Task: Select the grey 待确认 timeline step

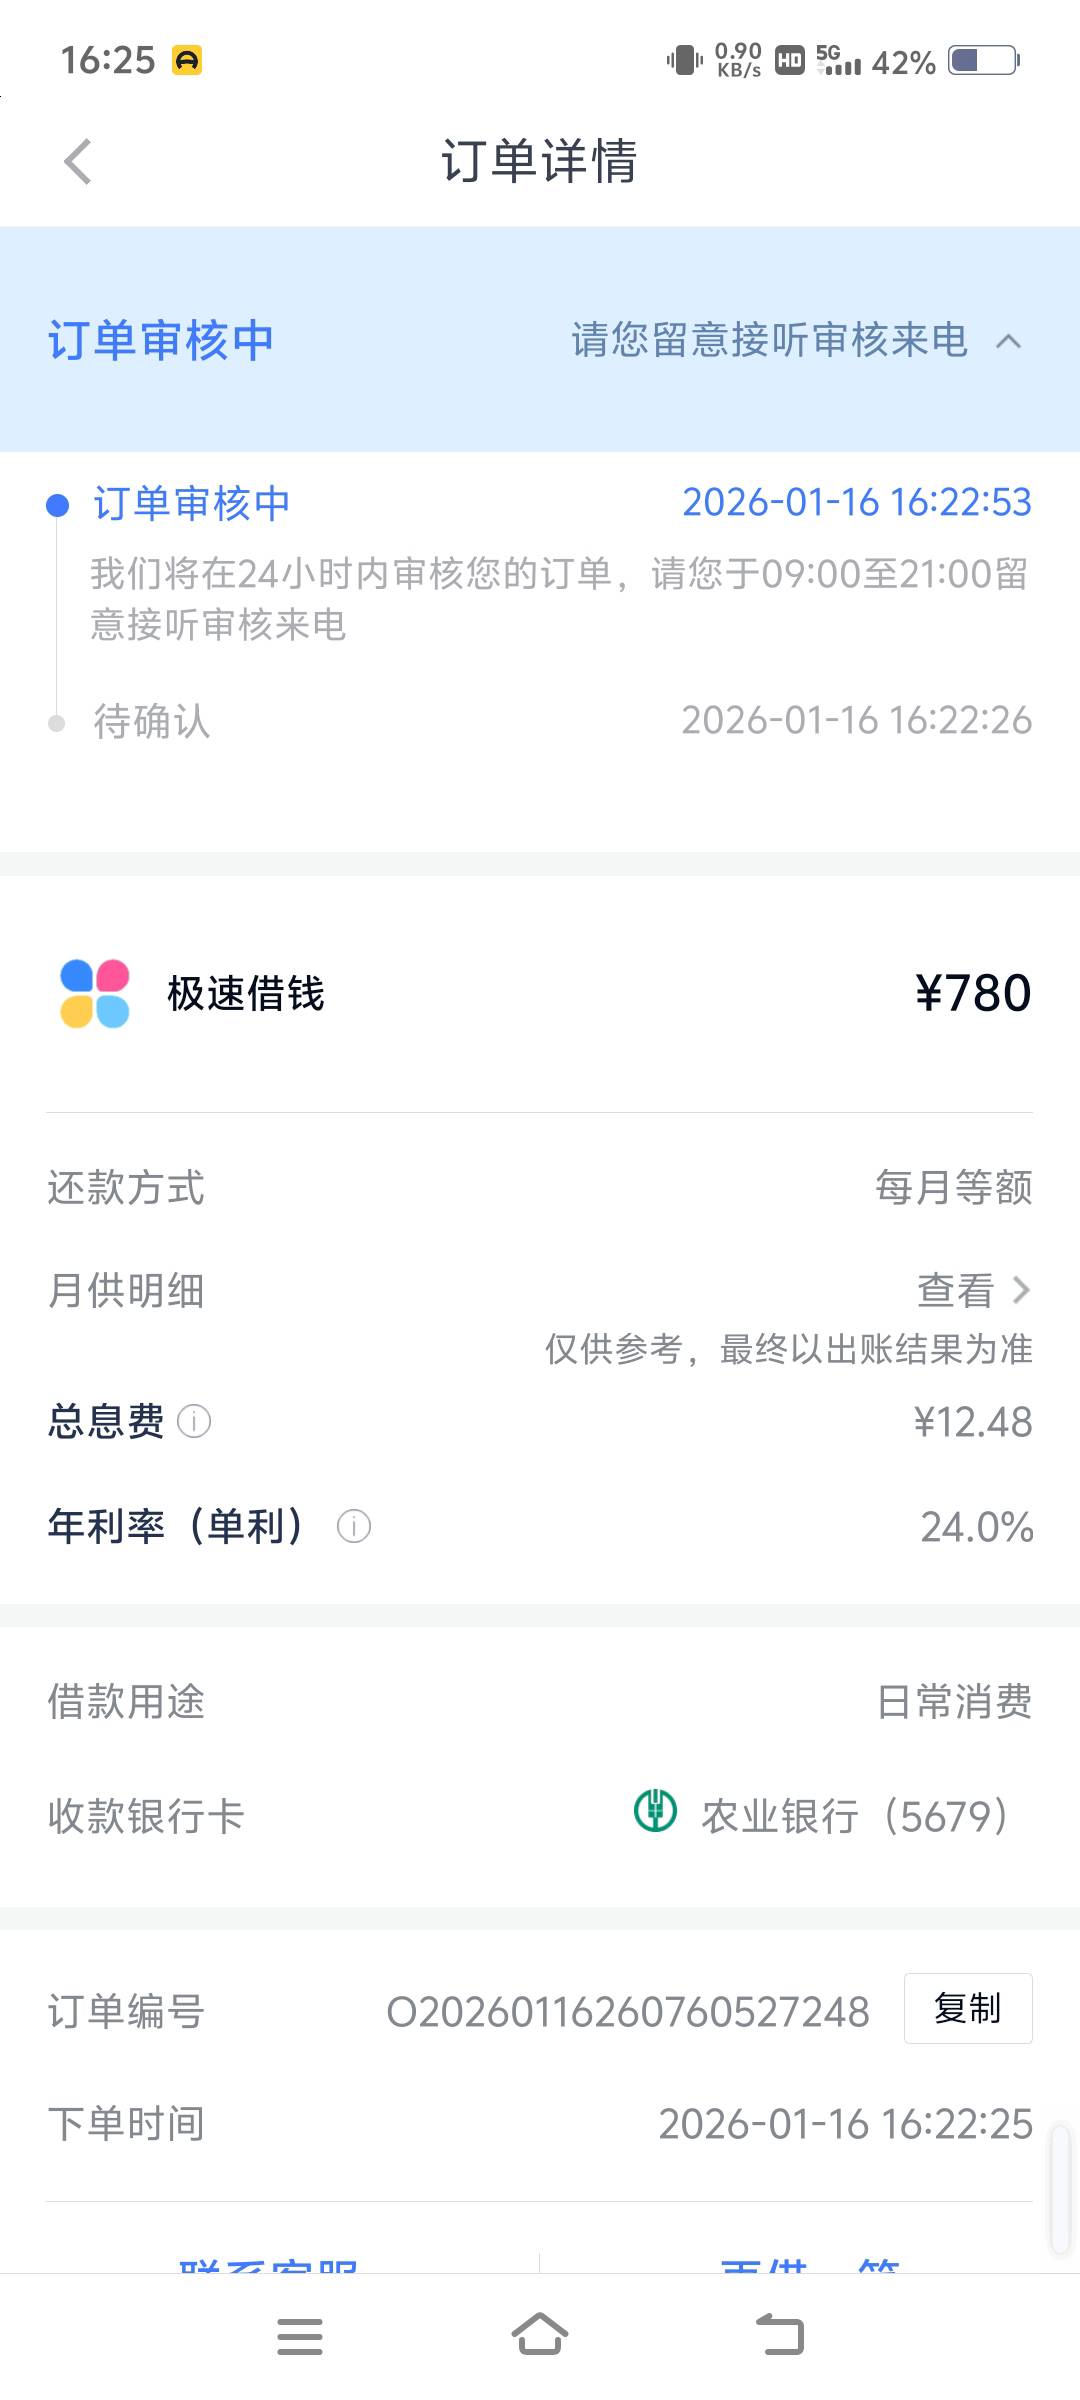Action: [152, 721]
